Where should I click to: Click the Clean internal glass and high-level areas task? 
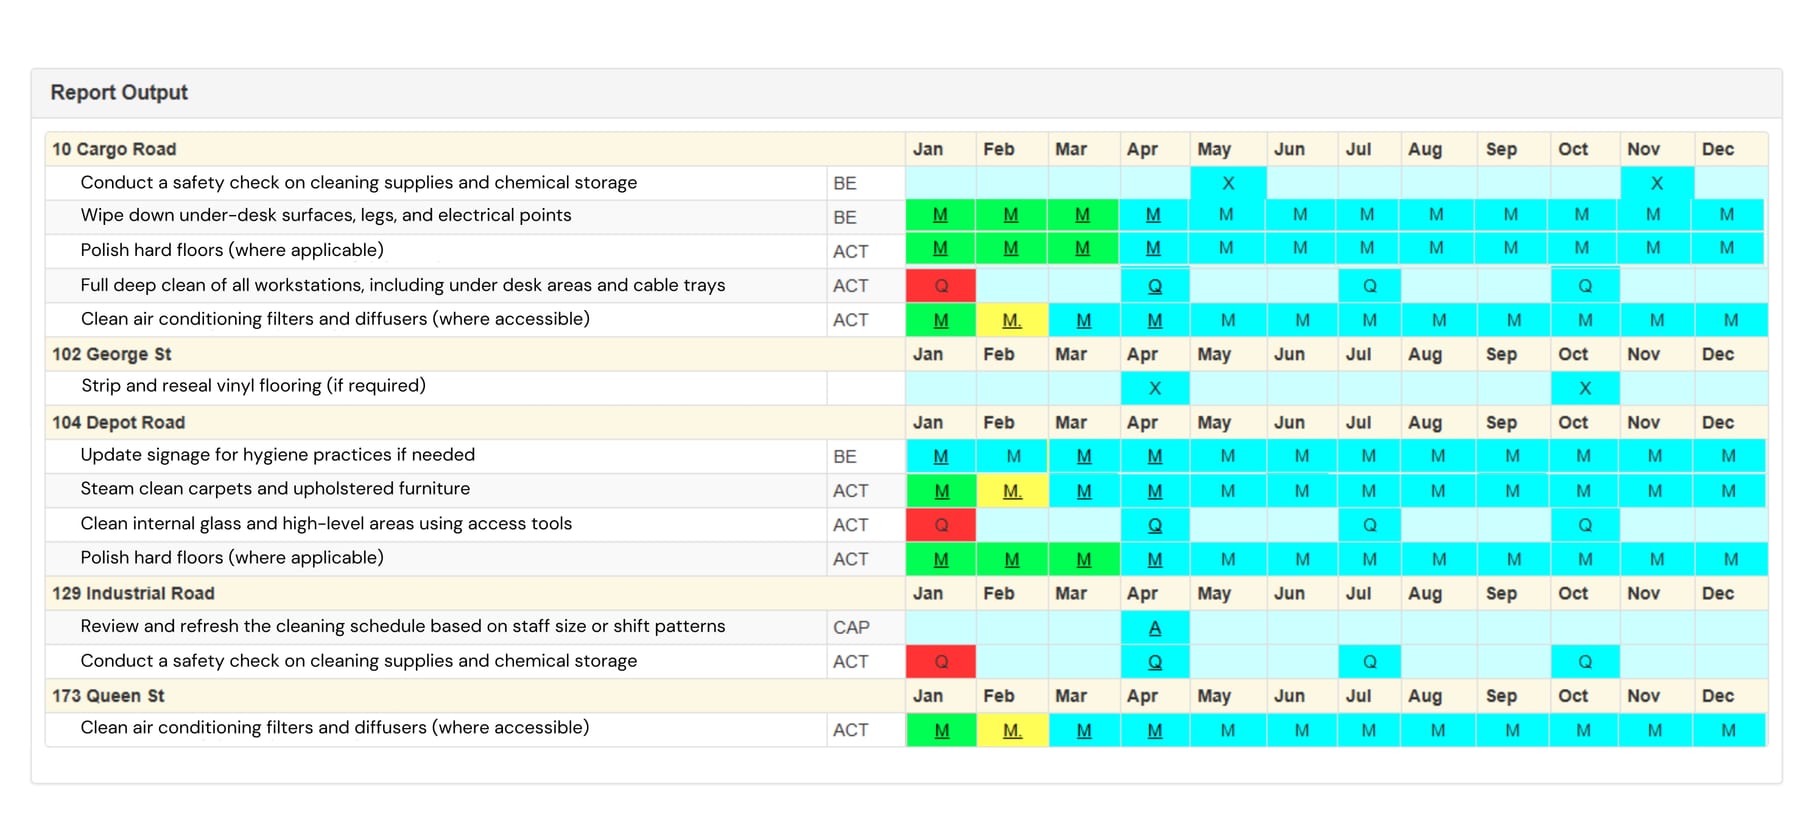(x=326, y=523)
